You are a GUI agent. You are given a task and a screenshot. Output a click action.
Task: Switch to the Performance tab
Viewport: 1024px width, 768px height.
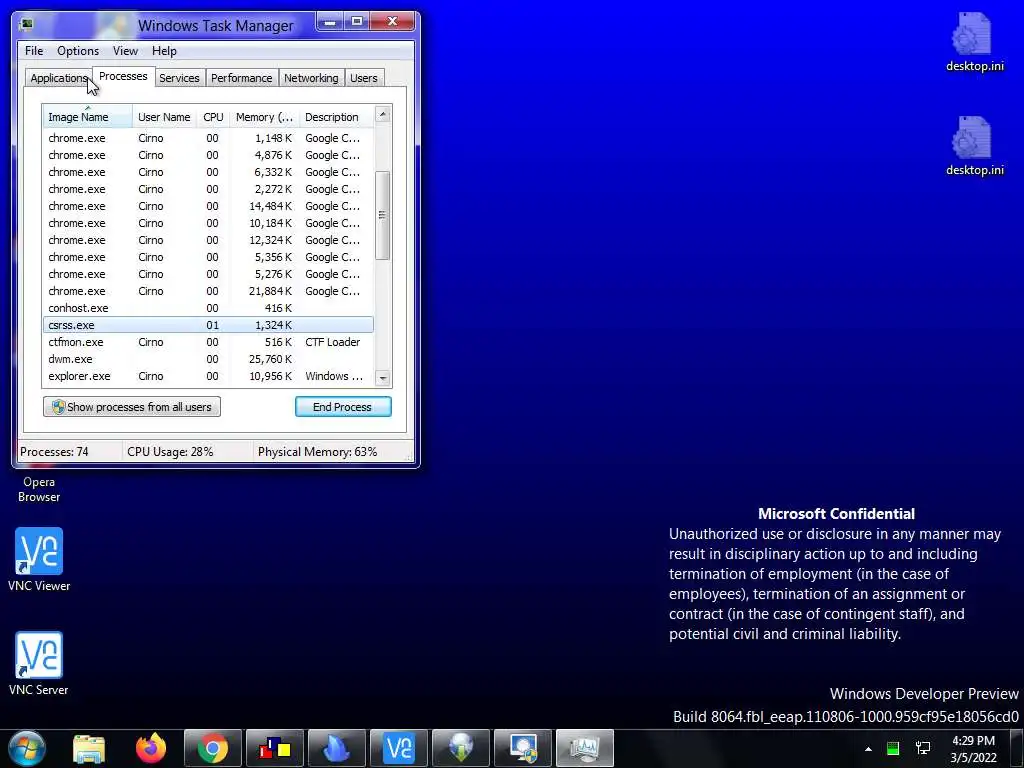[242, 78]
